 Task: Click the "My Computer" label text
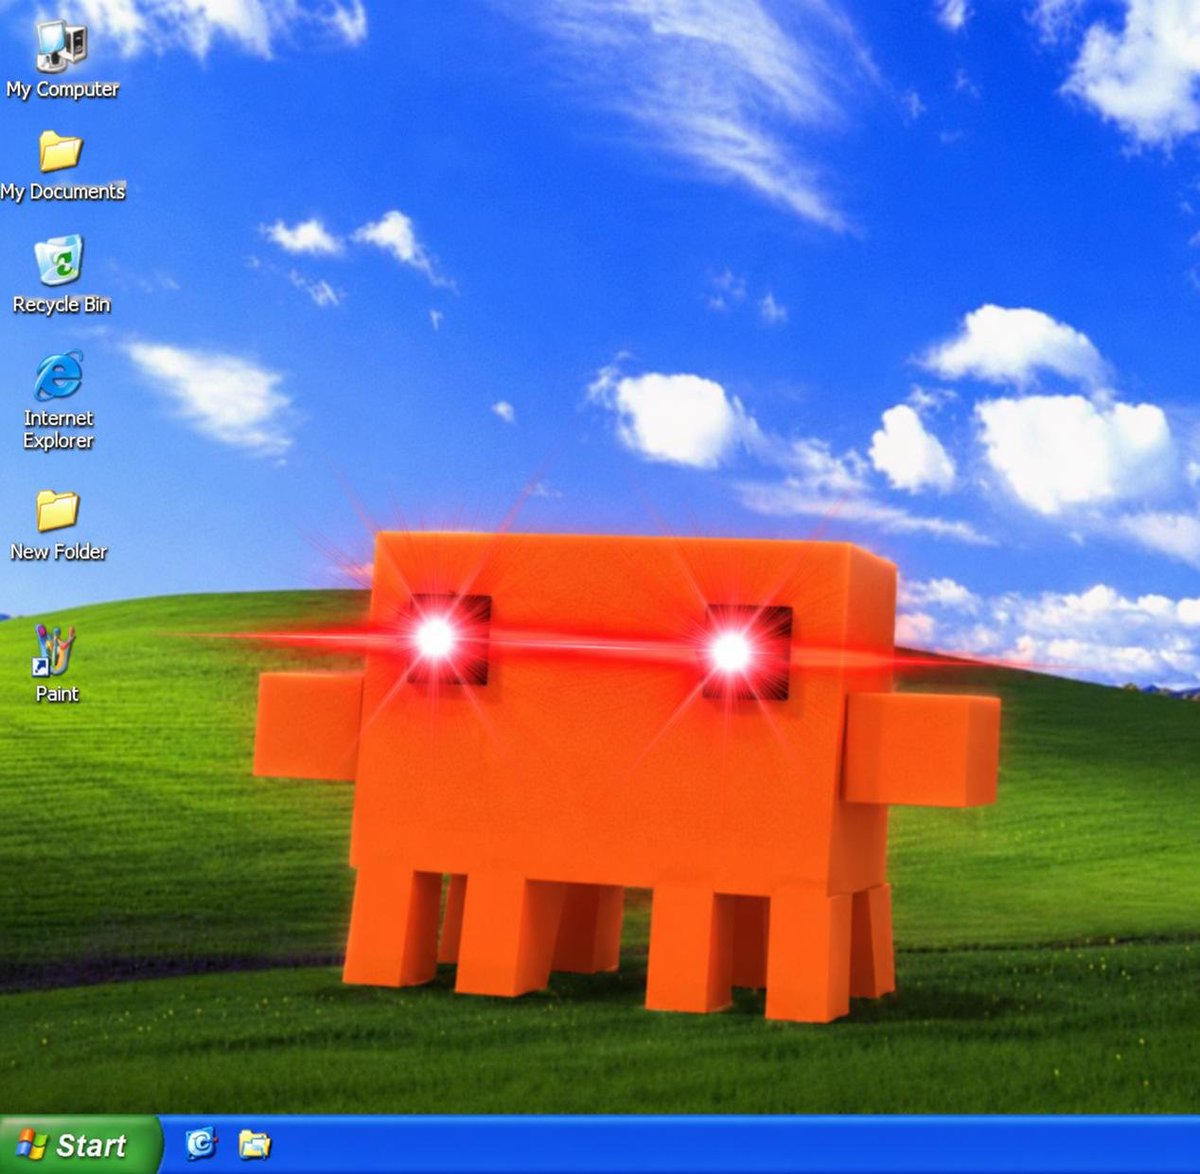pyautogui.click(x=62, y=89)
